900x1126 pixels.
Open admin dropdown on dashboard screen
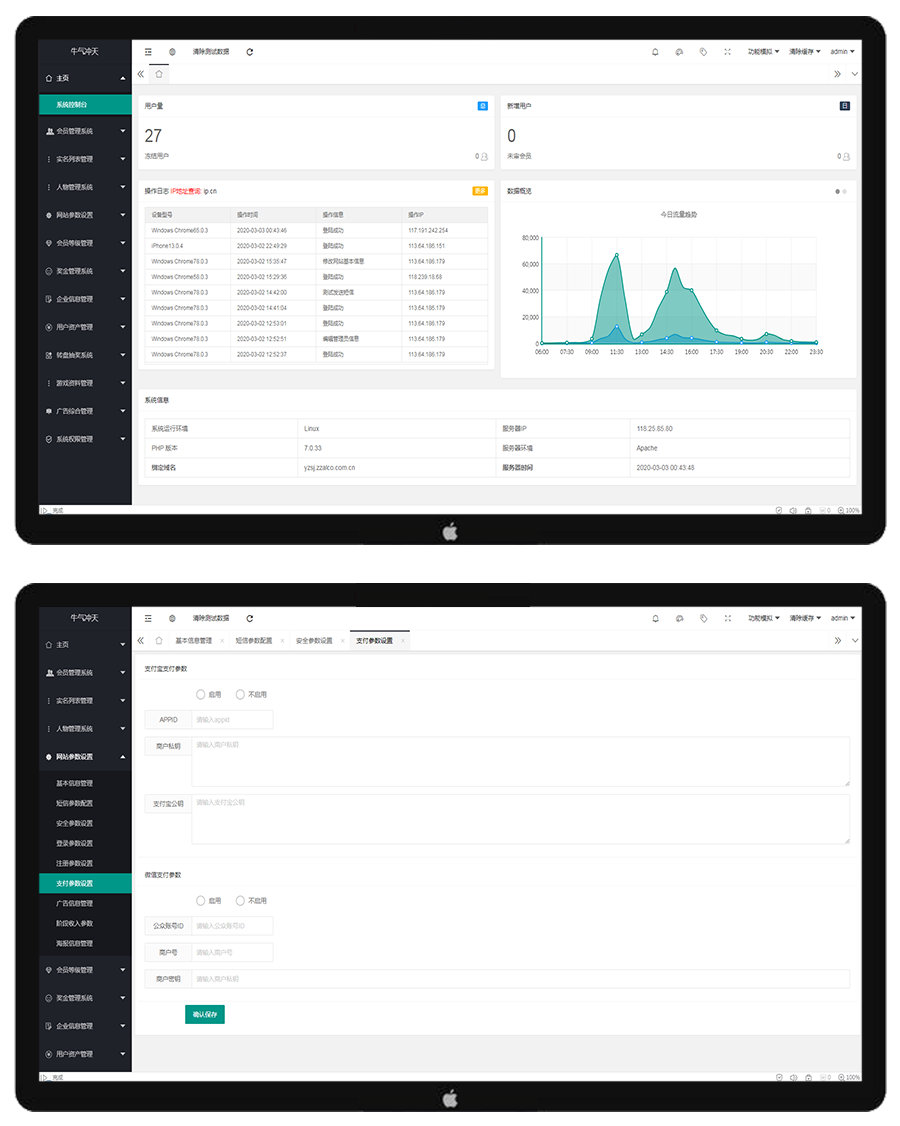coord(843,52)
